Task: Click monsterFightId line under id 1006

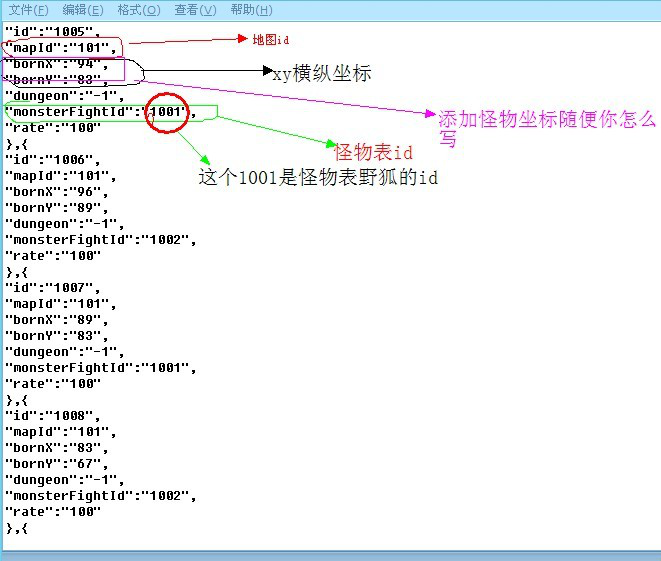Action: click(x=101, y=240)
